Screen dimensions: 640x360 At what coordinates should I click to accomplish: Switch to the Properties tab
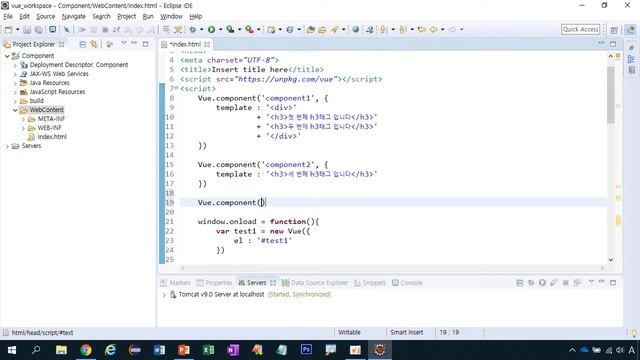[x=214, y=282]
